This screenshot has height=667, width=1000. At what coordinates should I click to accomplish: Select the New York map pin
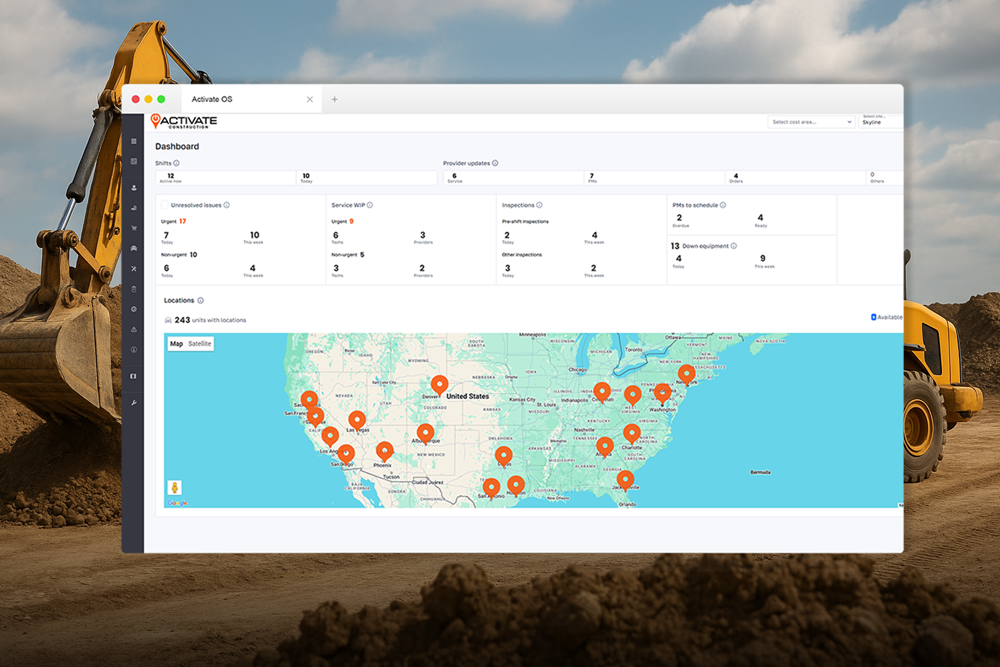pyautogui.click(x=686, y=374)
